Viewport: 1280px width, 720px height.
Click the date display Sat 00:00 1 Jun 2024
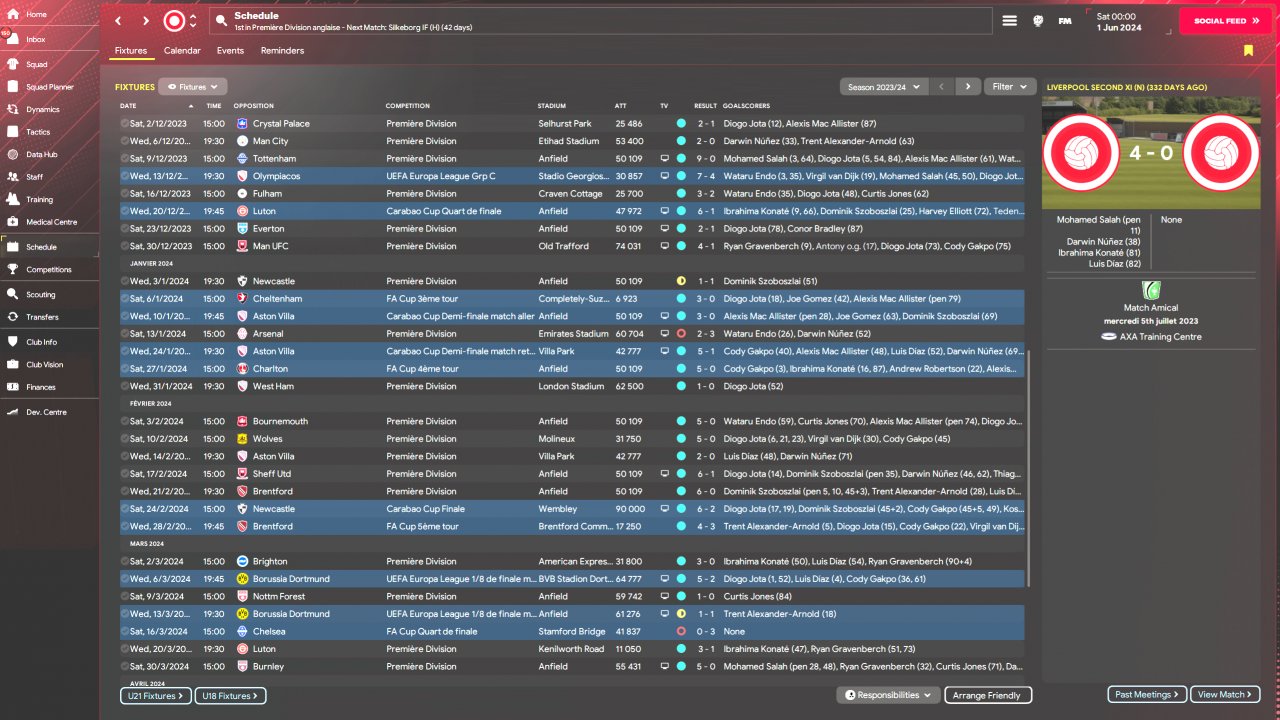[x=1119, y=21]
